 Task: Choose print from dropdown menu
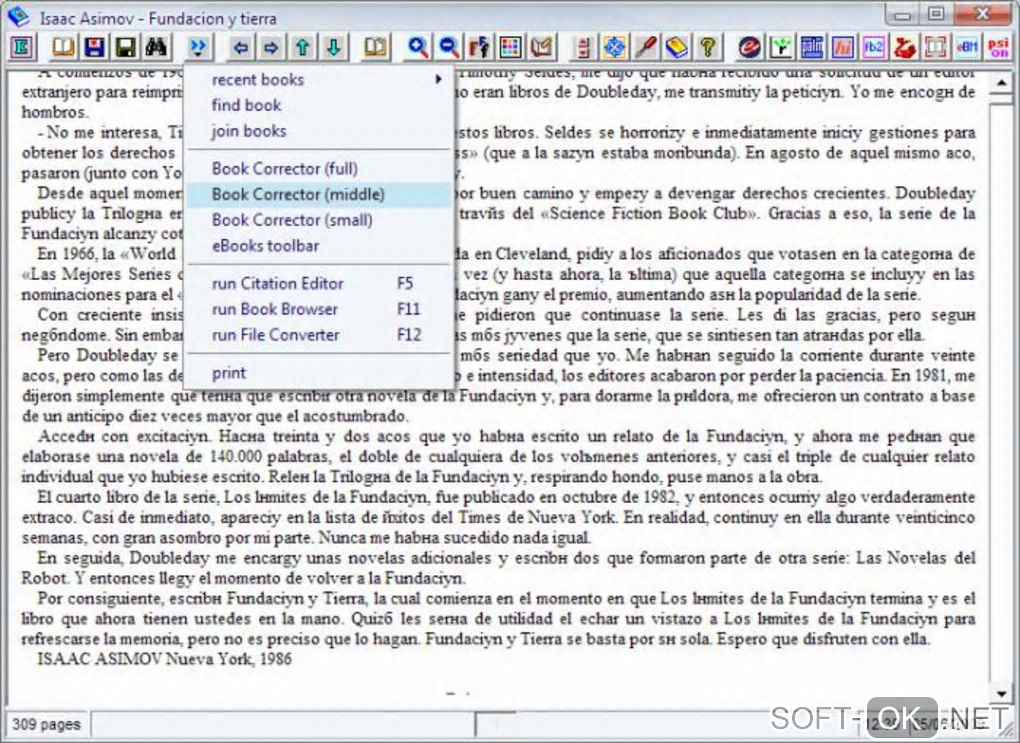coord(319,373)
